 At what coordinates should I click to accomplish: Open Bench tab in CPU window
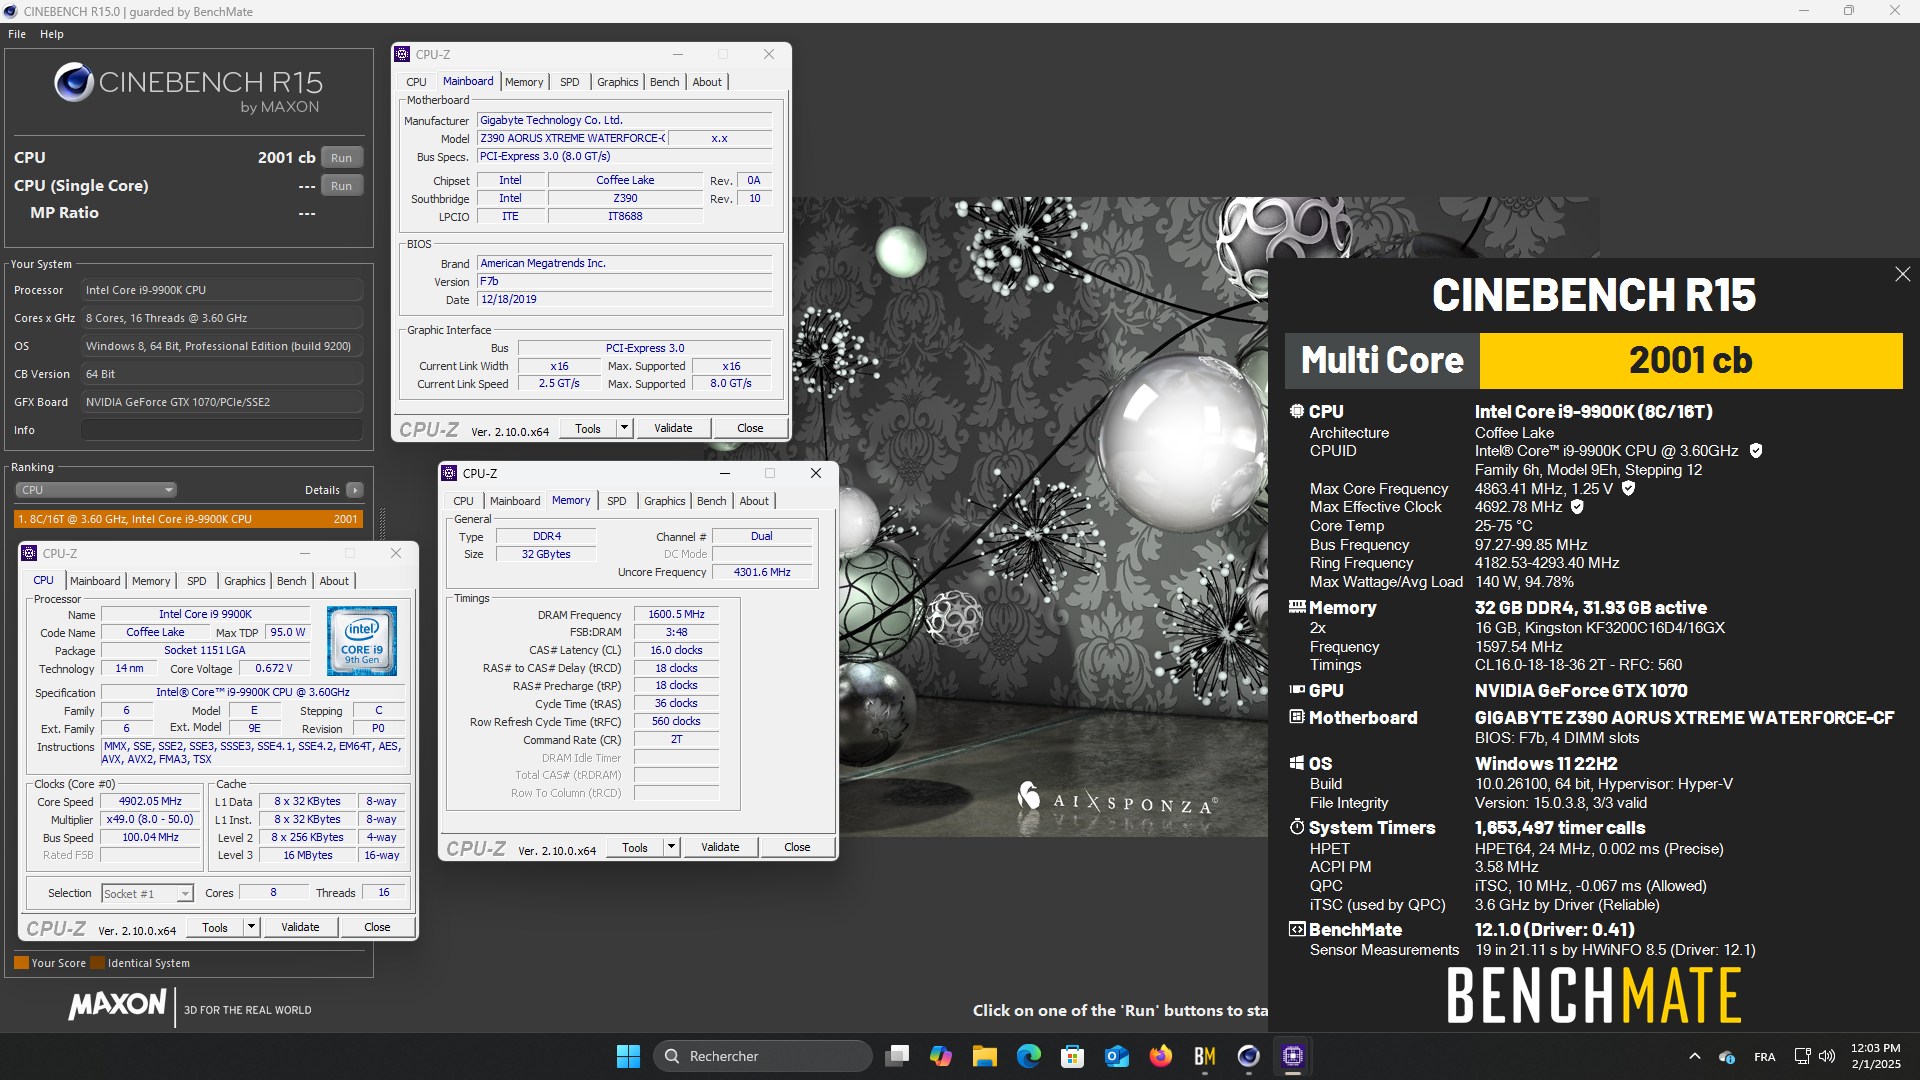[x=291, y=581]
